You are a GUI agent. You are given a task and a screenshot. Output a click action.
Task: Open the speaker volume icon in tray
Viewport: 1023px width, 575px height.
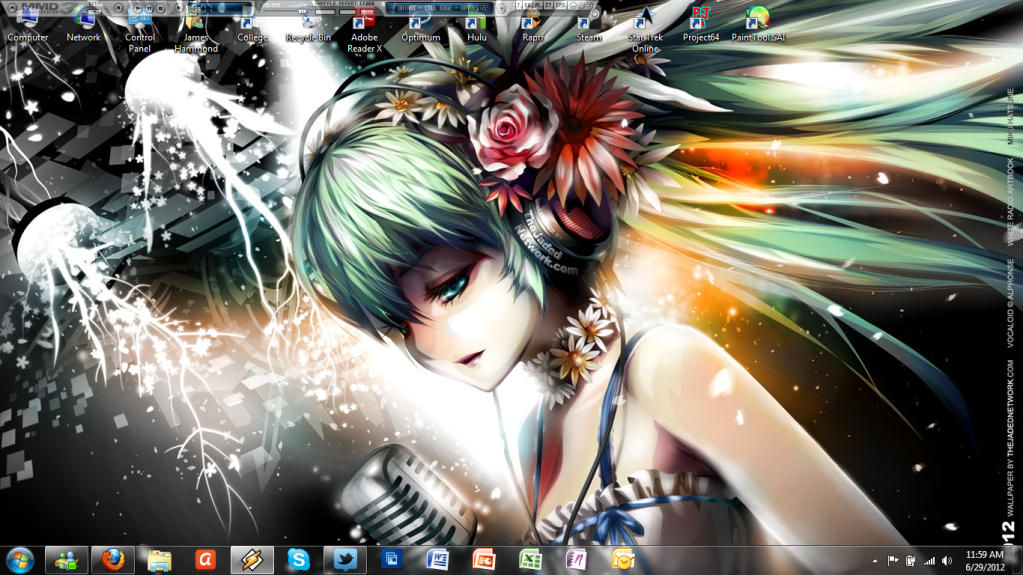pos(947,561)
